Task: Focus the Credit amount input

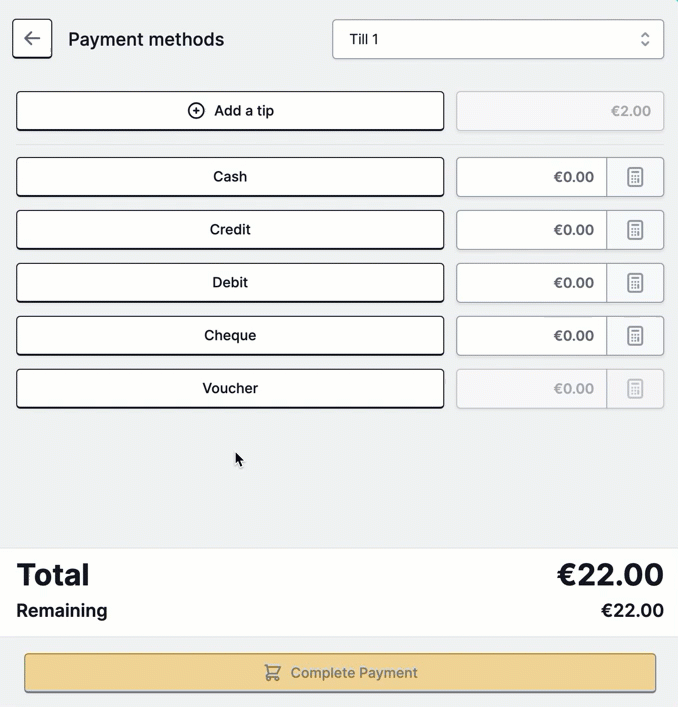Action: click(531, 230)
